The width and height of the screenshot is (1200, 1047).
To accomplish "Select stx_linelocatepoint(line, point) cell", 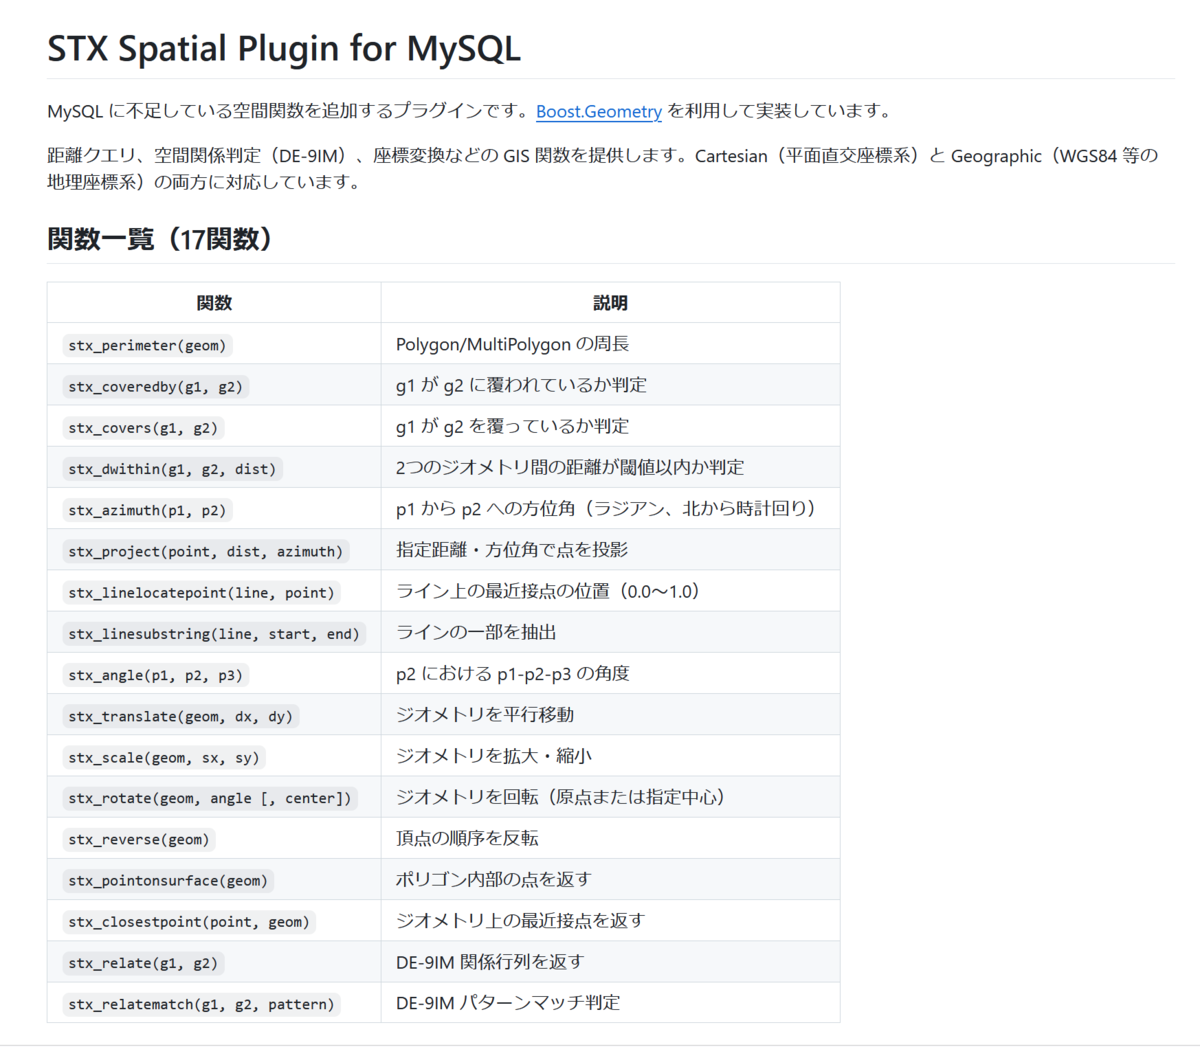I will pyautogui.click(x=202, y=592).
